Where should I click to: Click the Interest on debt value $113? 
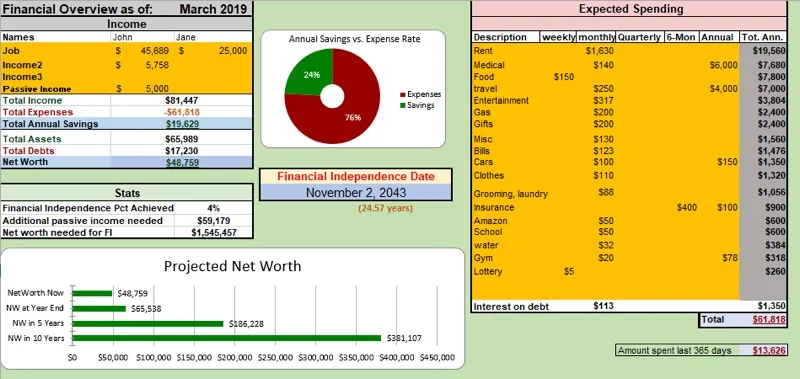point(604,307)
